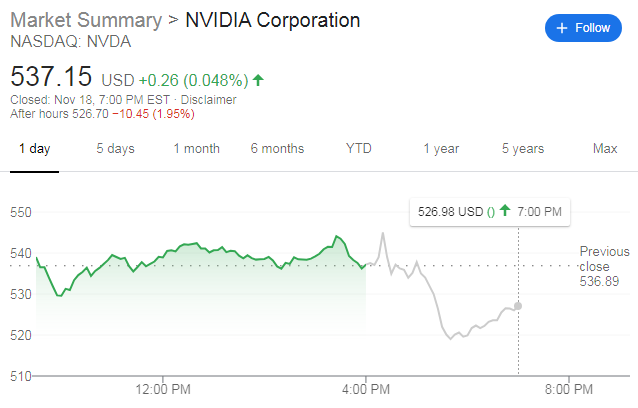The image size is (638, 408).
Task: Click the green arrow in the chart tooltip
Action: pos(505,210)
